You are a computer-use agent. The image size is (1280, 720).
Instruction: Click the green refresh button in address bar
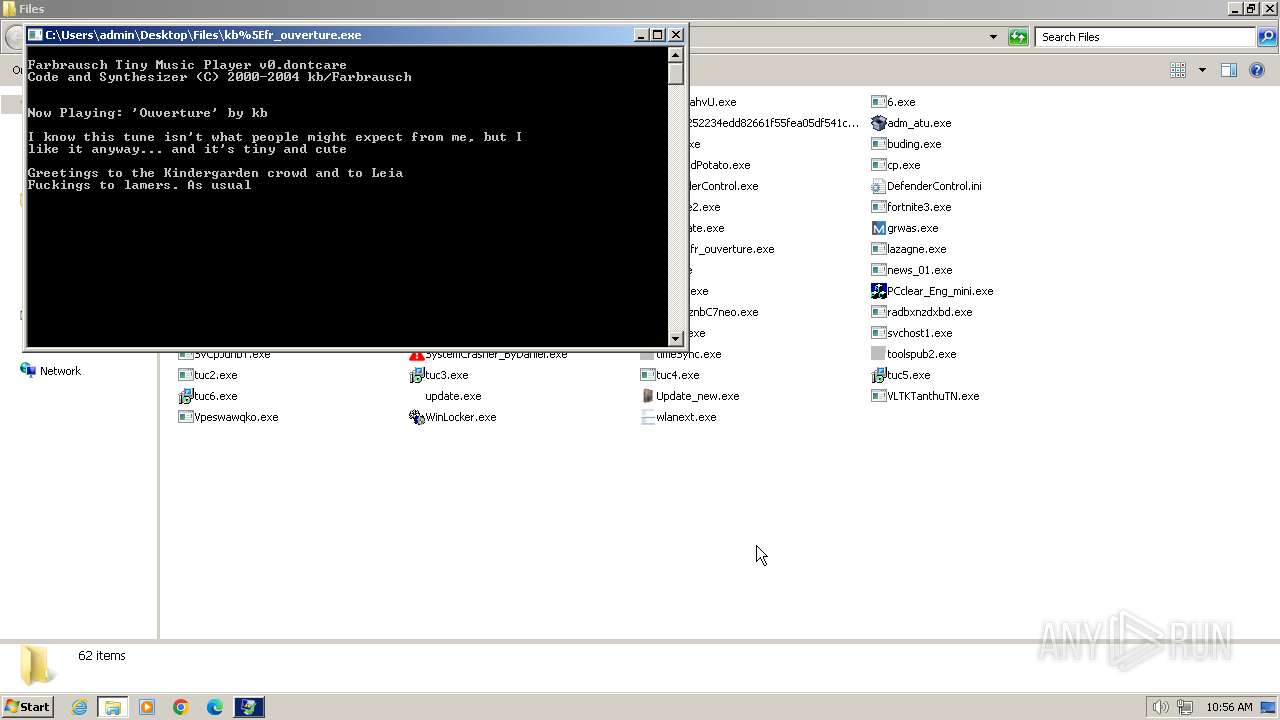point(1018,37)
